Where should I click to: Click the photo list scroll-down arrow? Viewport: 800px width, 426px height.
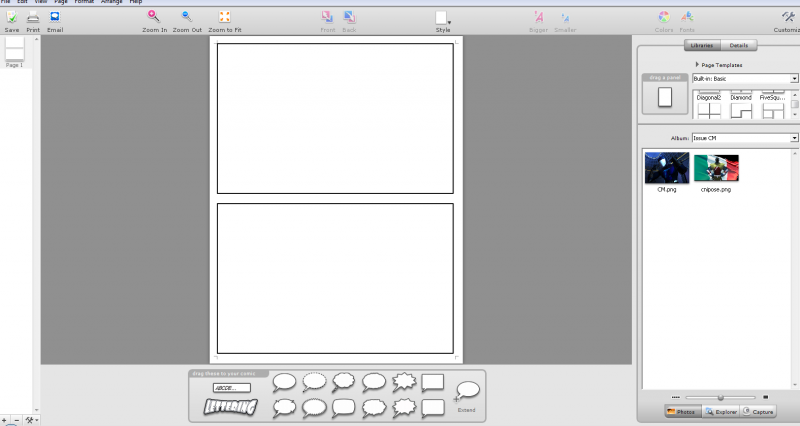pos(795,385)
